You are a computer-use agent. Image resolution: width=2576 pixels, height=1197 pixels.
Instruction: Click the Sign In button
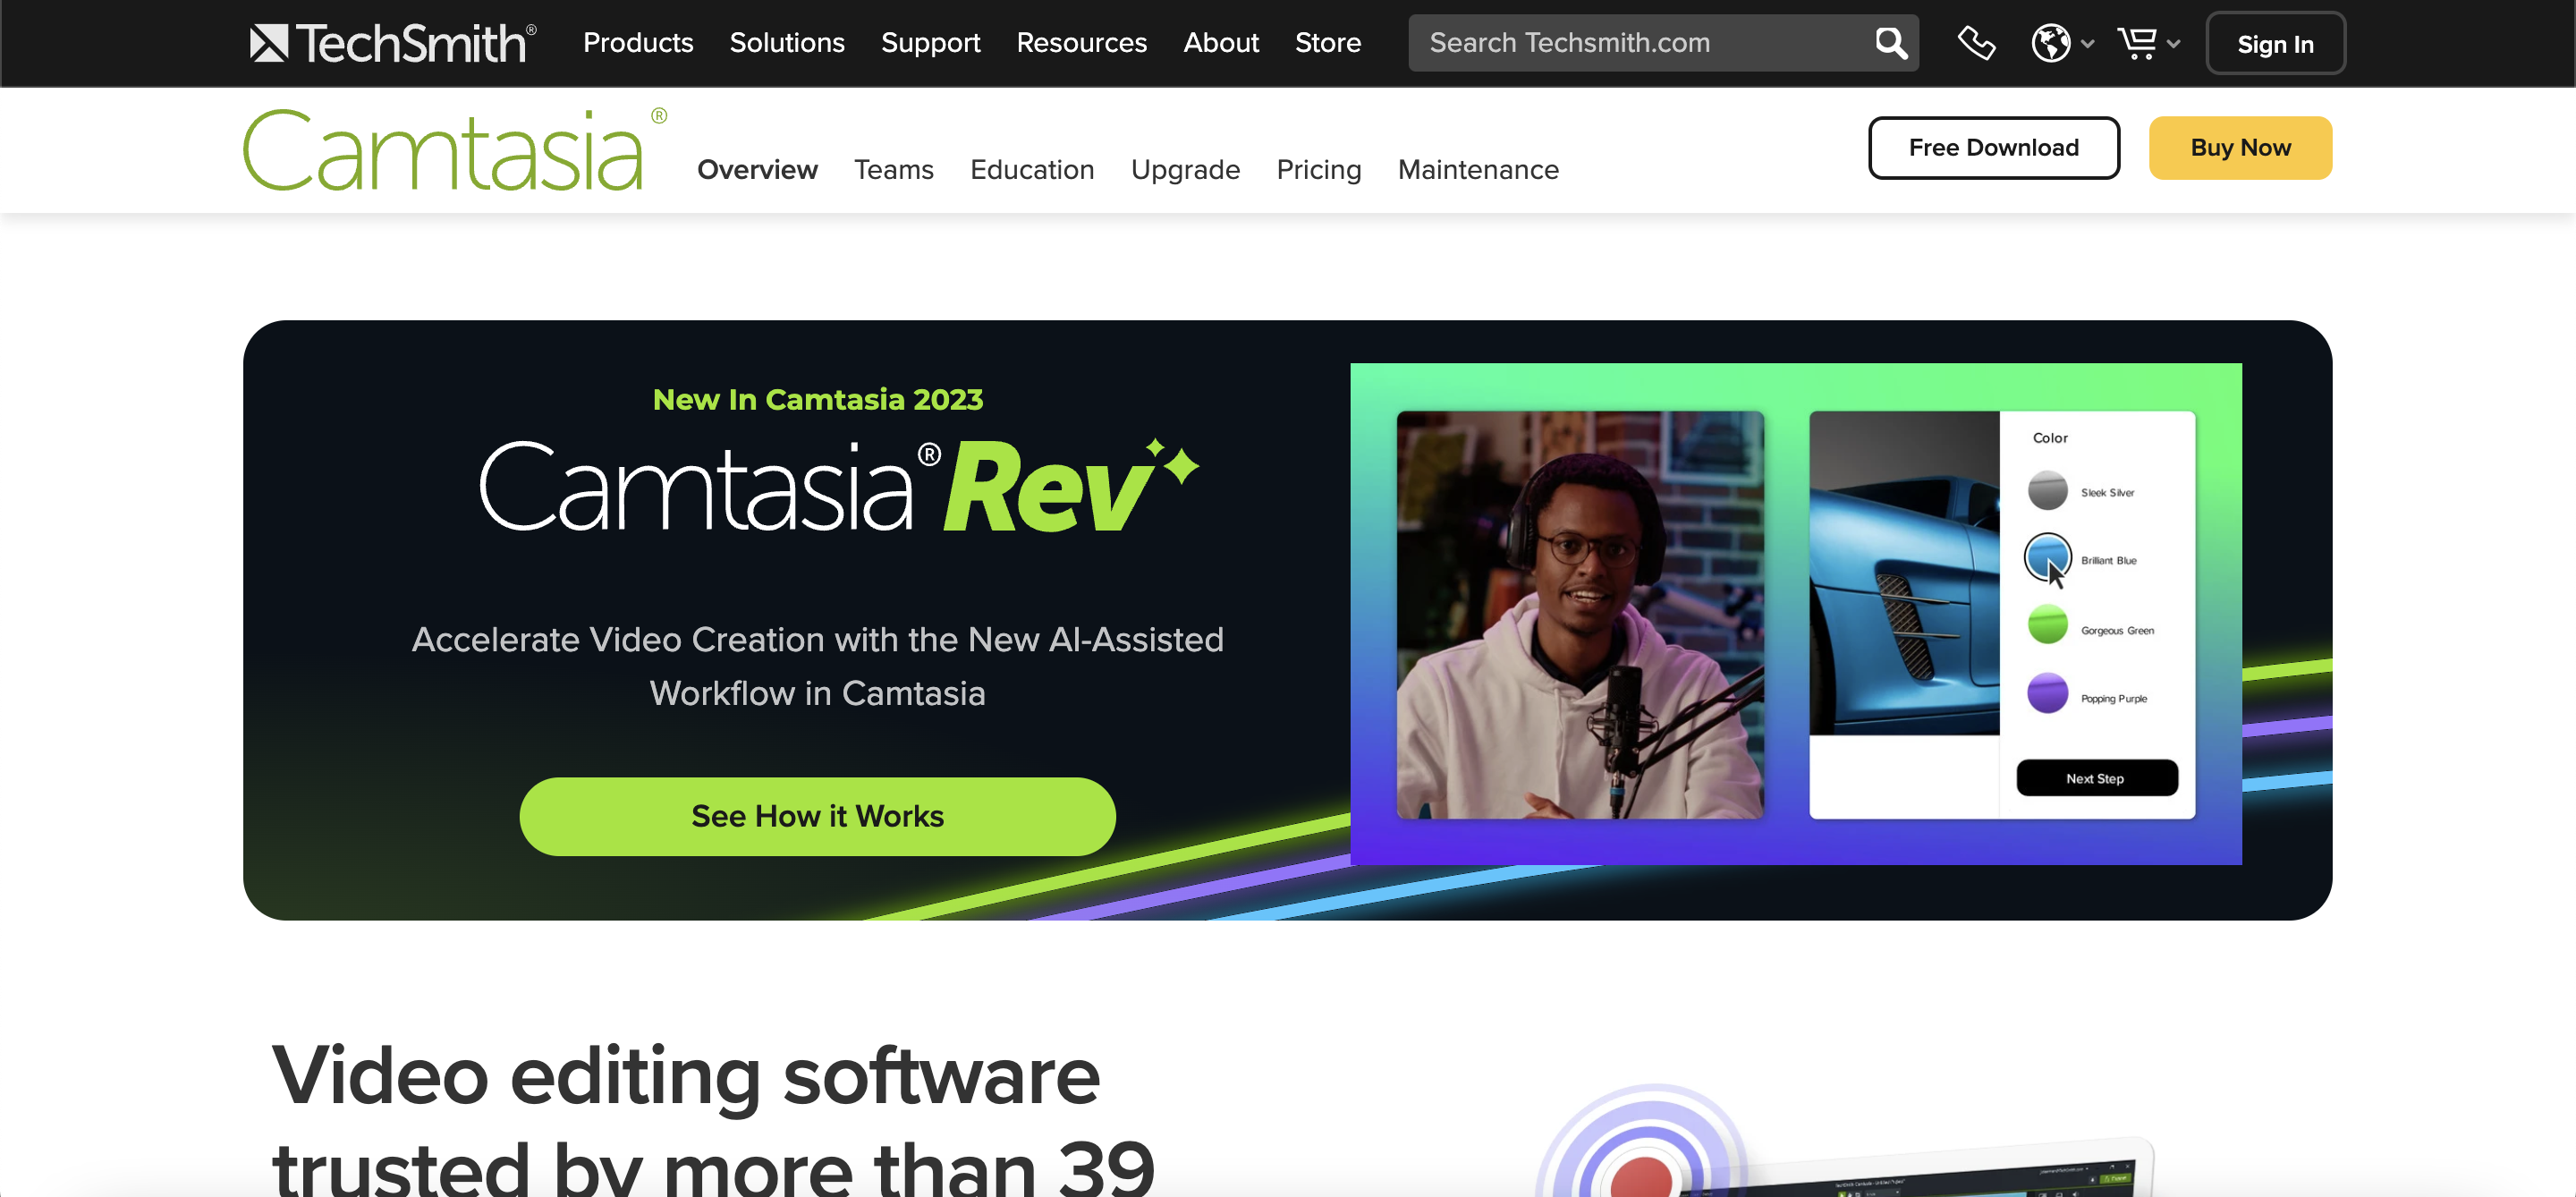pos(2275,44)
